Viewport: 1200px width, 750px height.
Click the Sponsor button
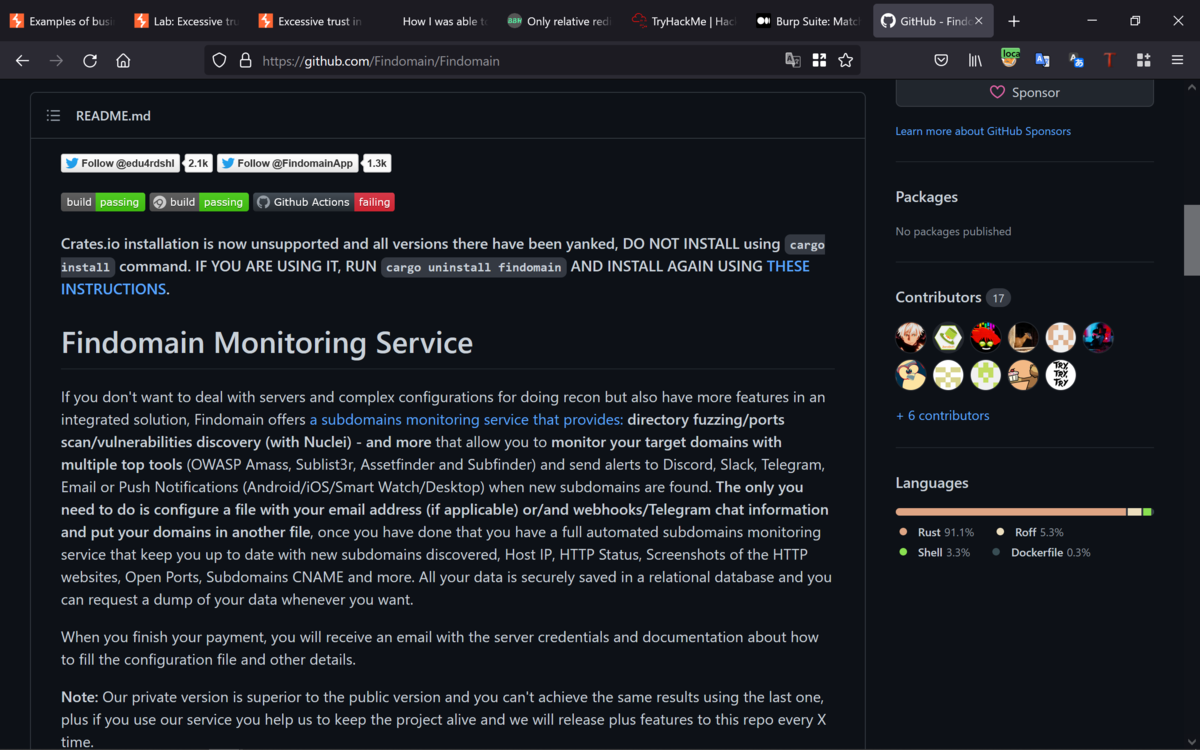click(x=1024, y=92)
